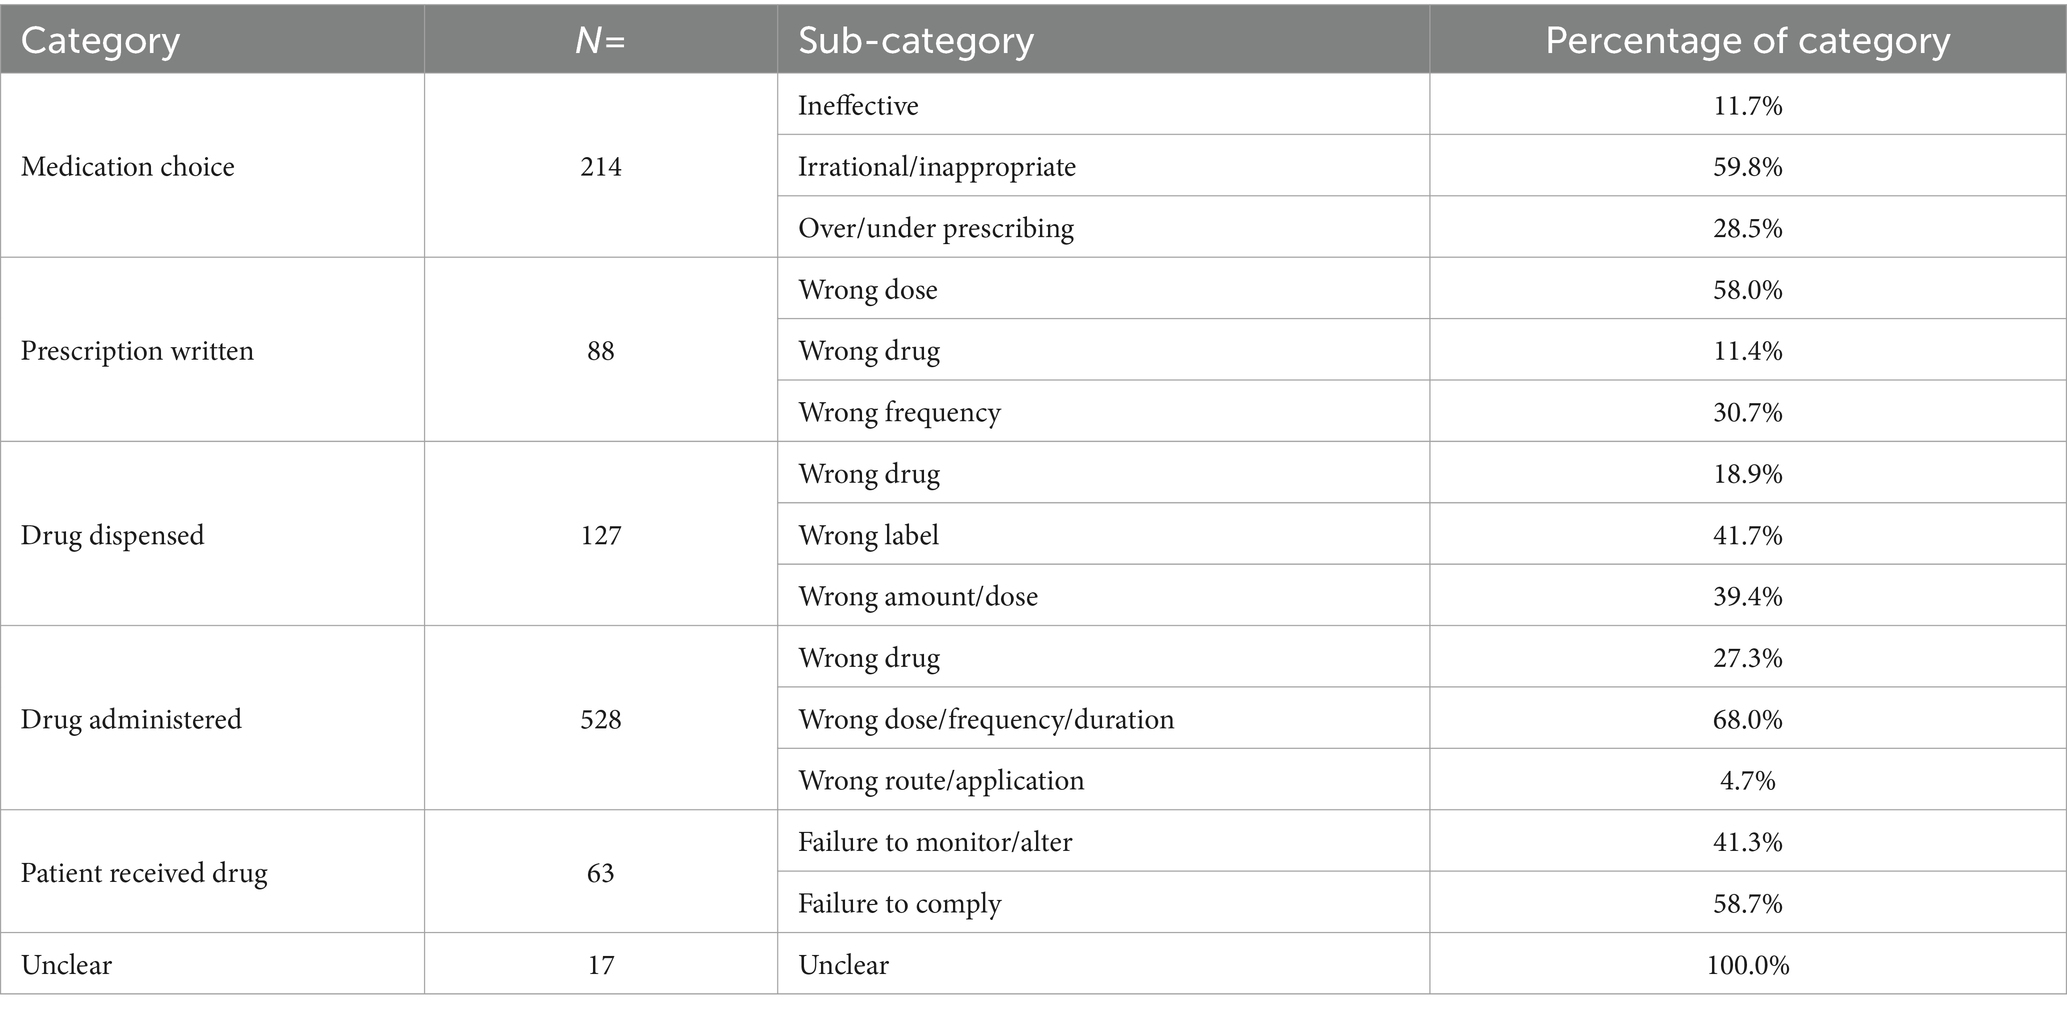Select the Percentage of category header

[x=1747, y=41]
